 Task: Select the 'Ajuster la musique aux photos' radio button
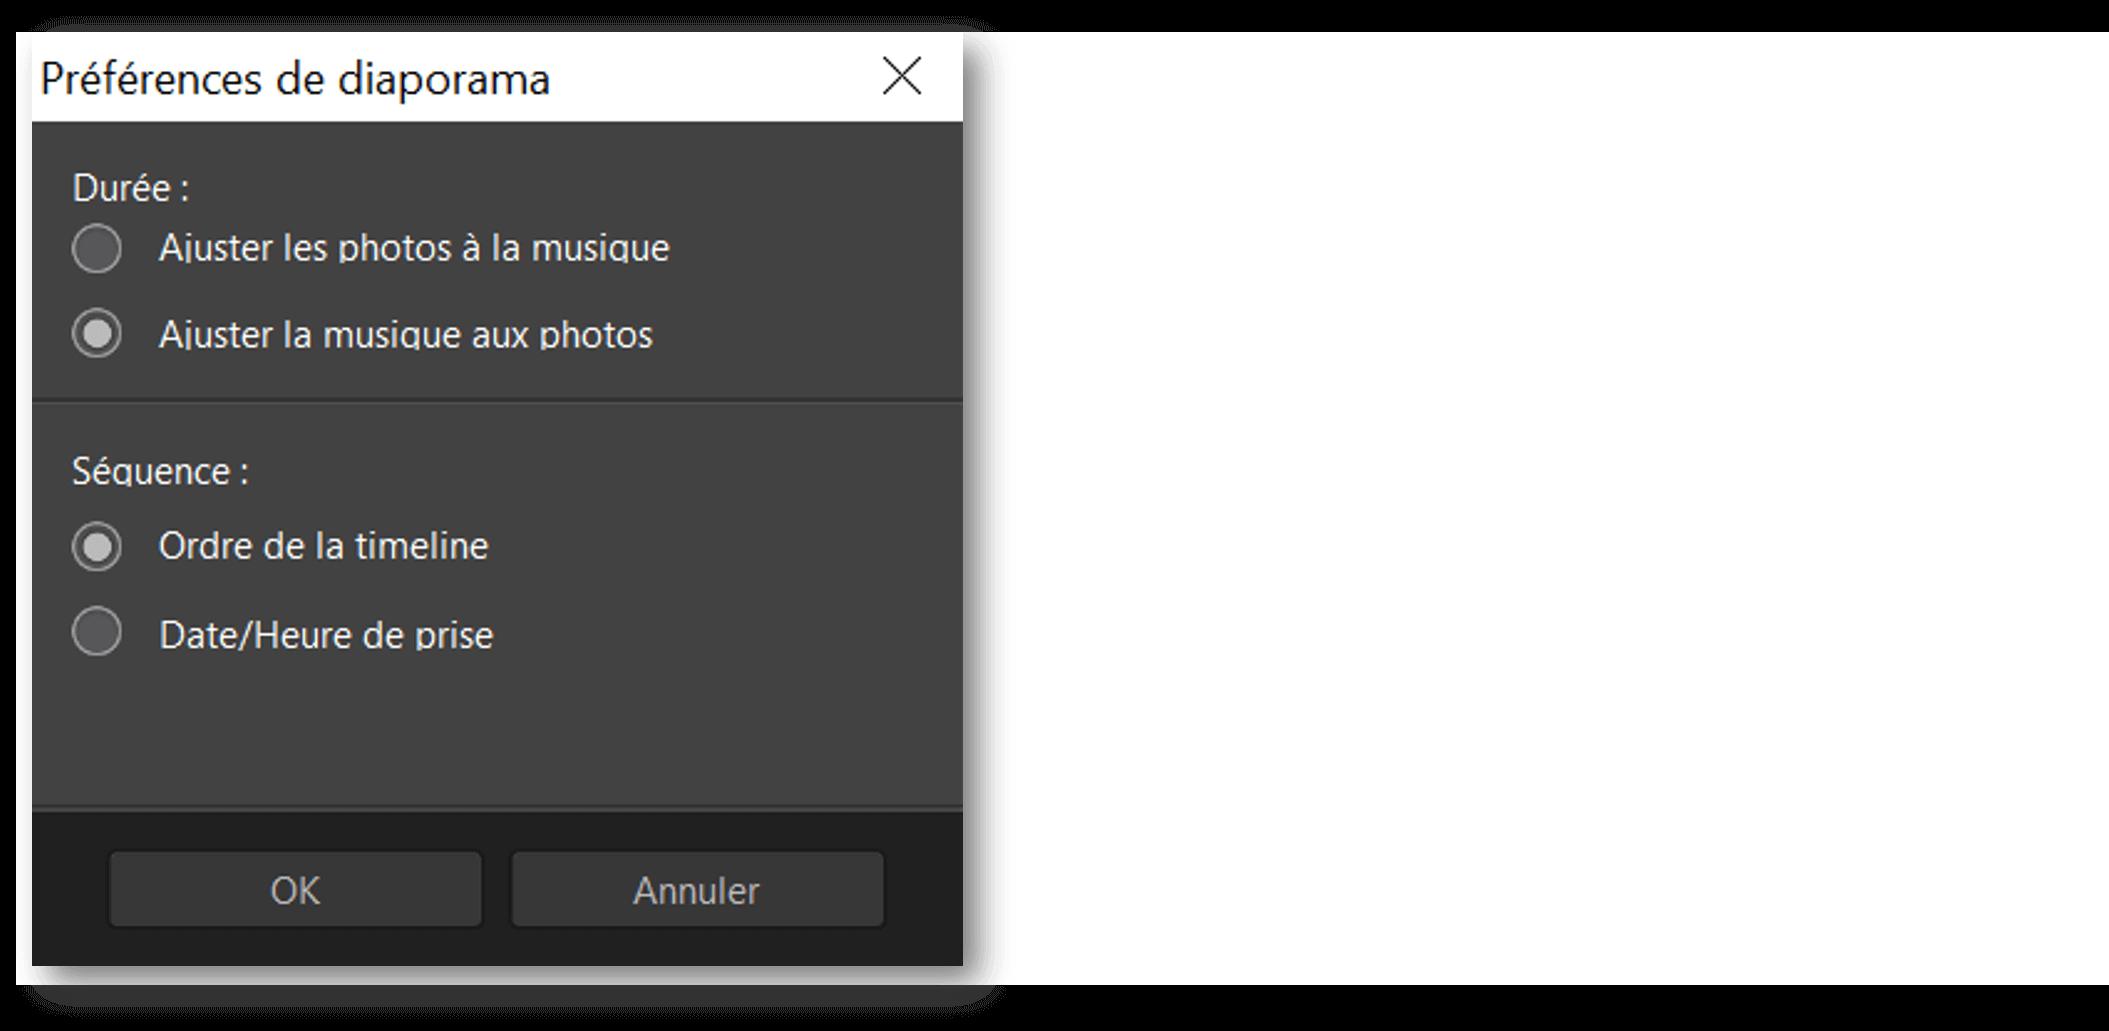tap(97, 334)
